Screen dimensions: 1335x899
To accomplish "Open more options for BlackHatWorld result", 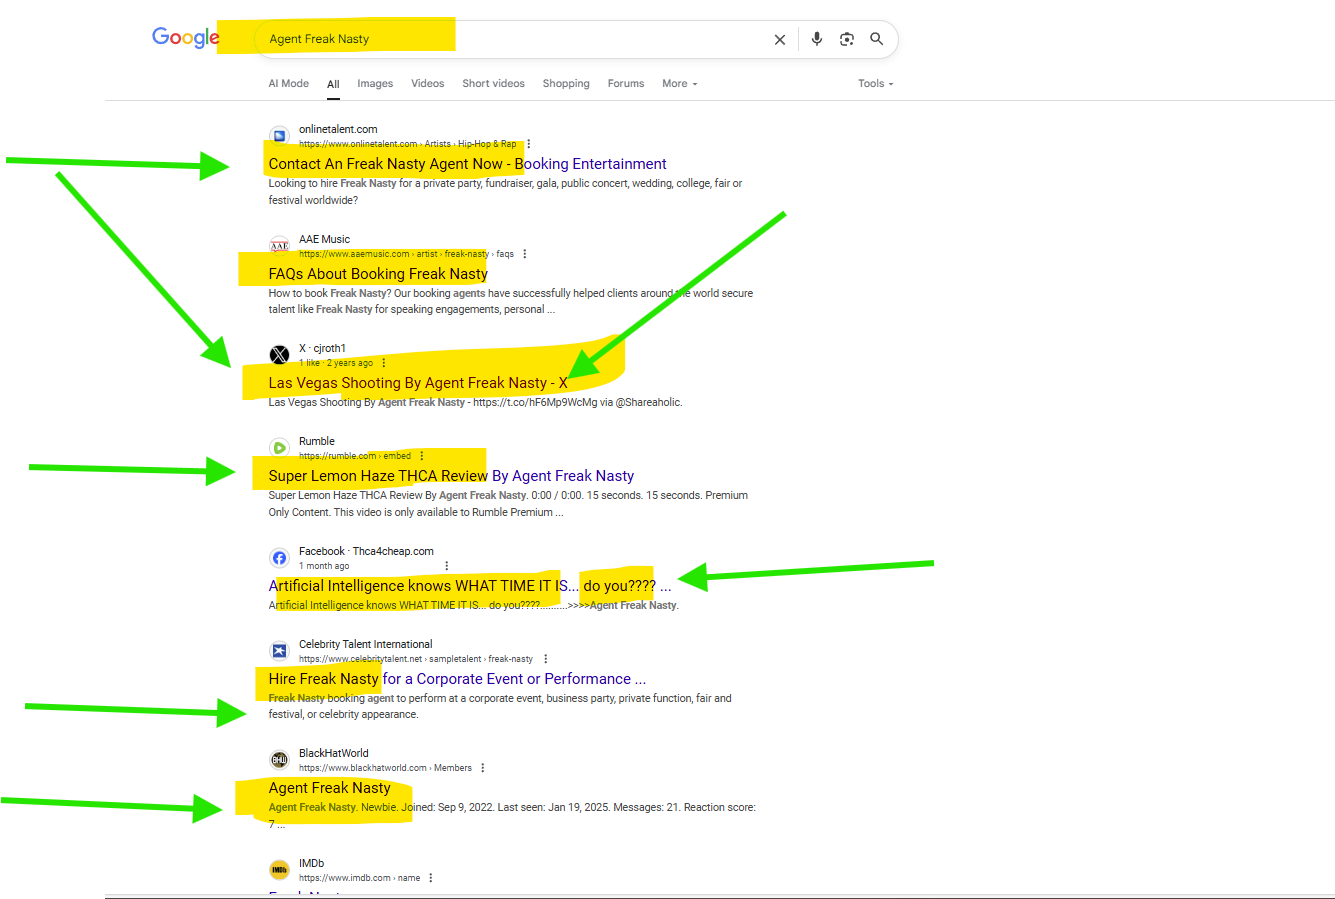I will (x=483, y=768).
